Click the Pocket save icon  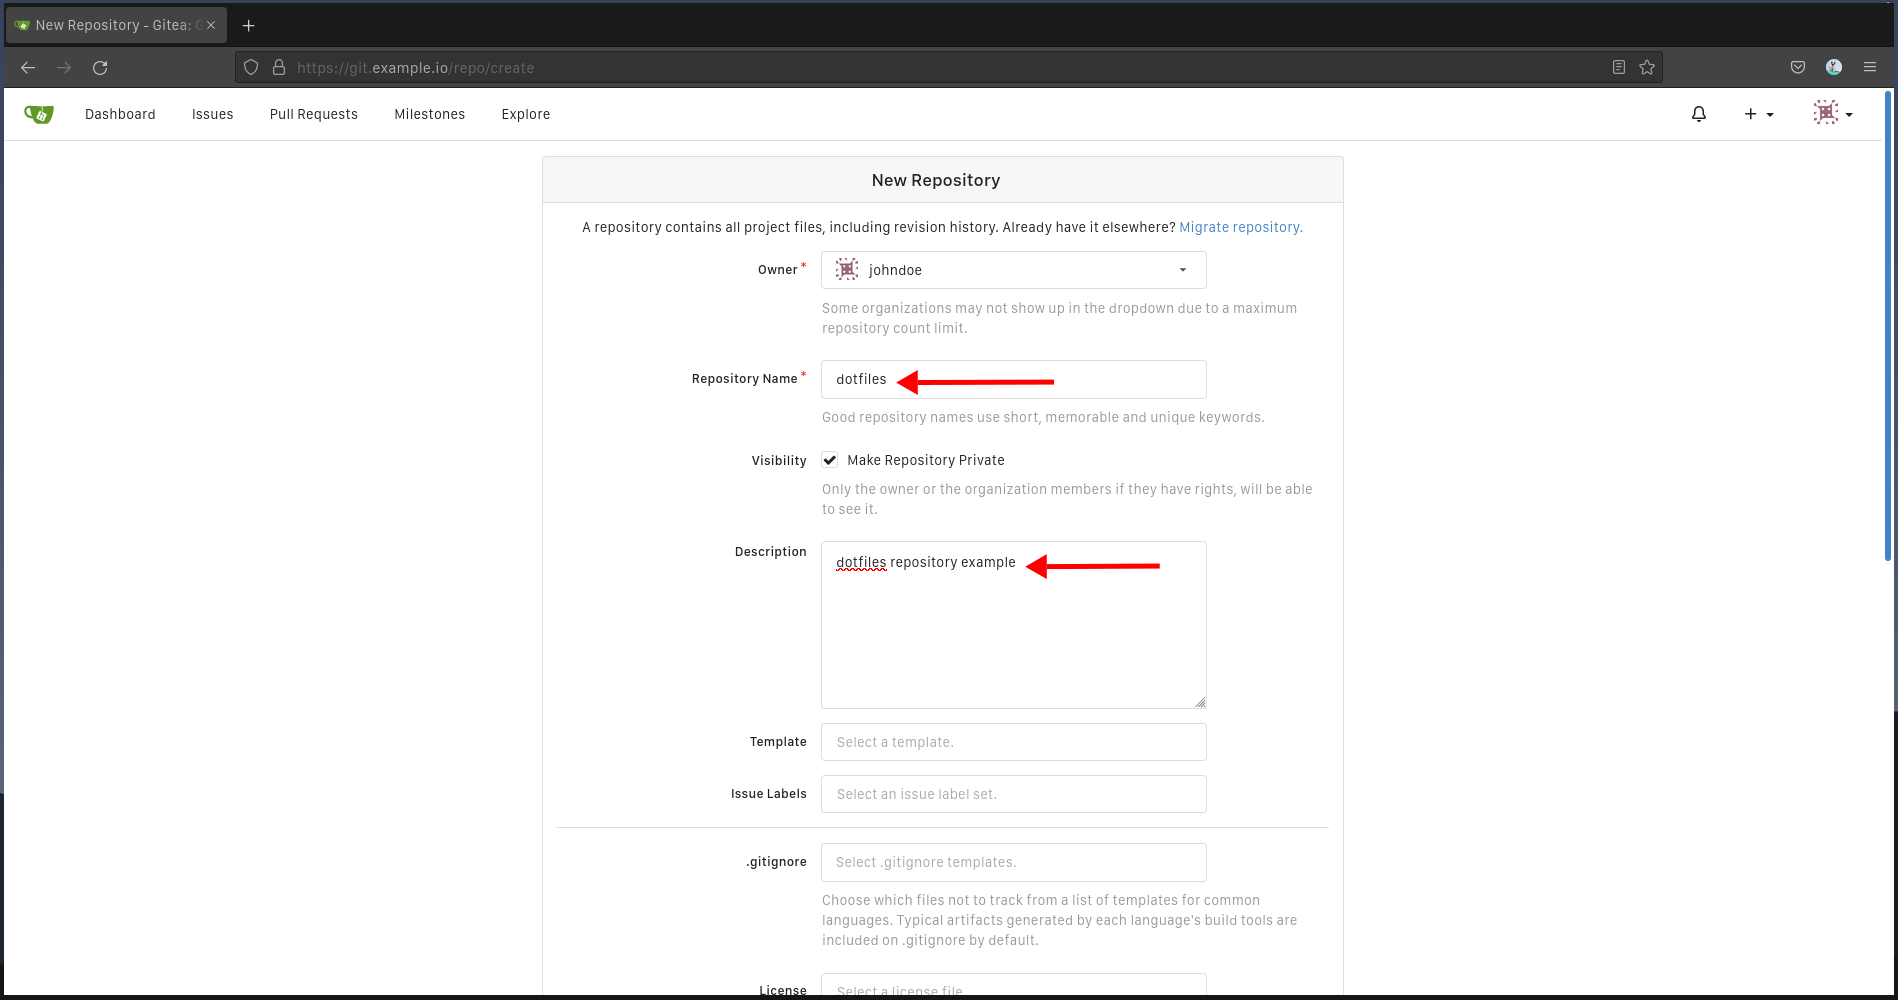[x=1797, y=68]
